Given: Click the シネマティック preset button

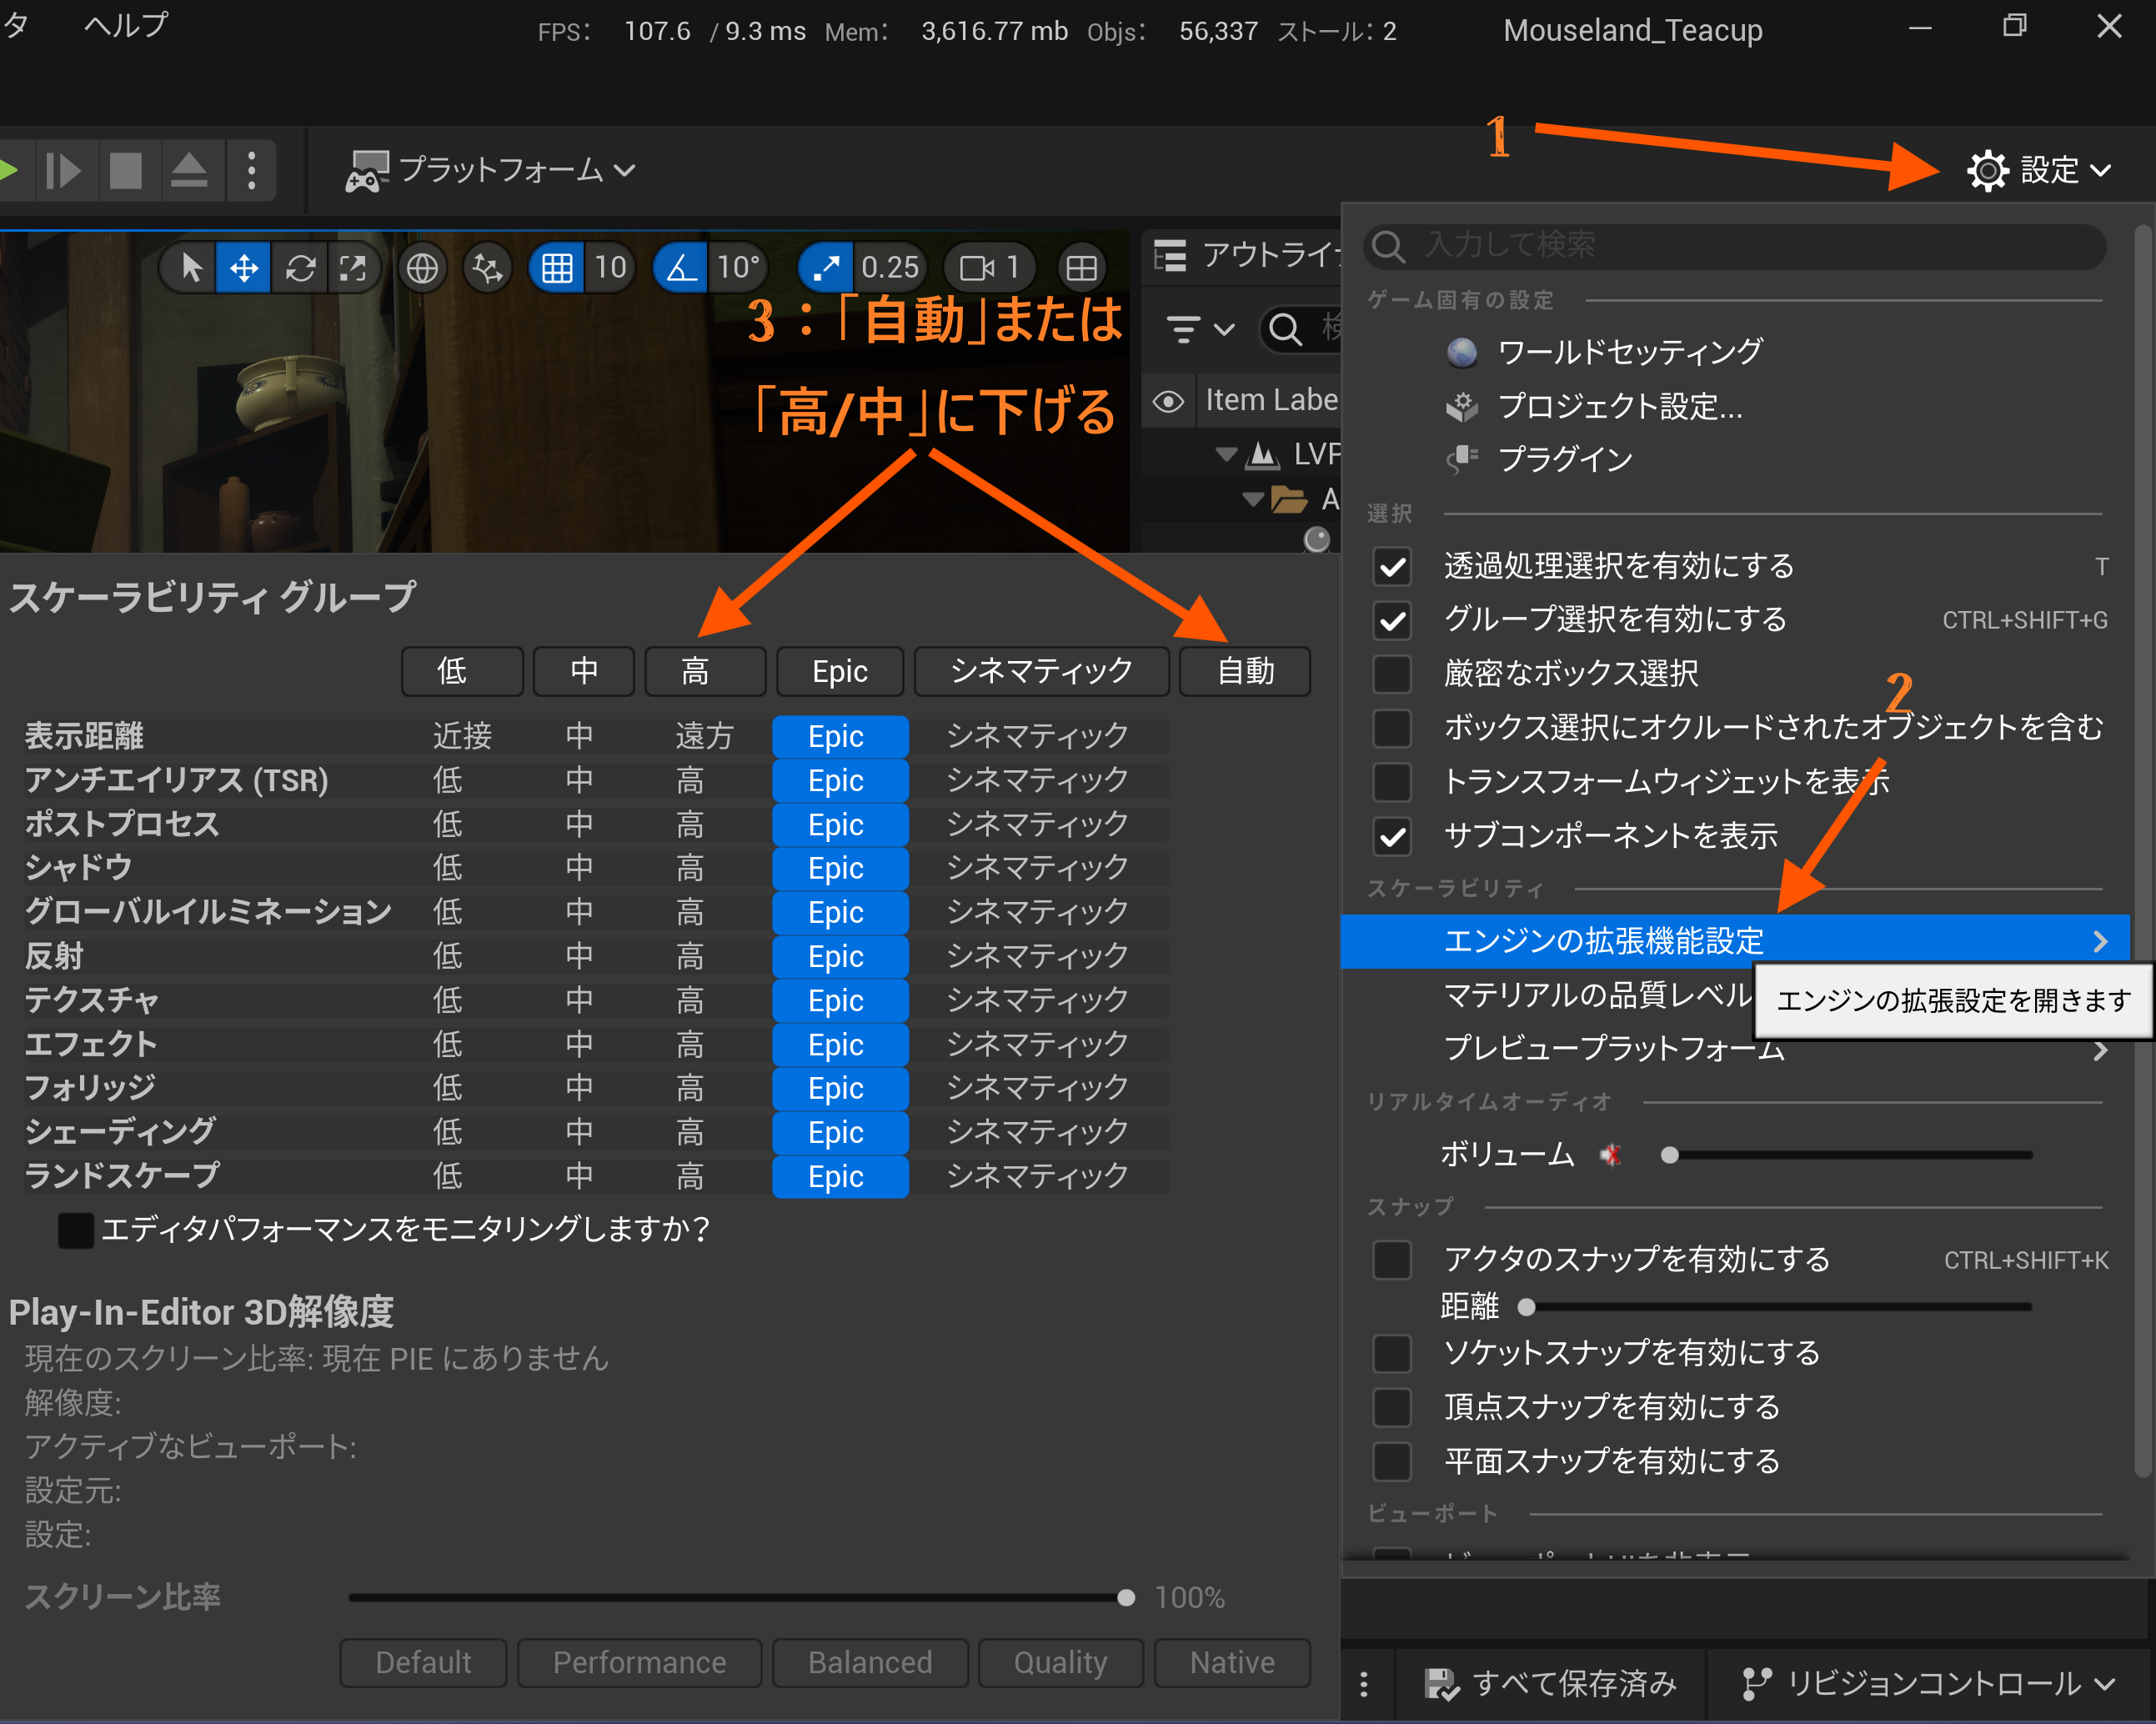Looking at the screenshot, I should coord(1041,671).
